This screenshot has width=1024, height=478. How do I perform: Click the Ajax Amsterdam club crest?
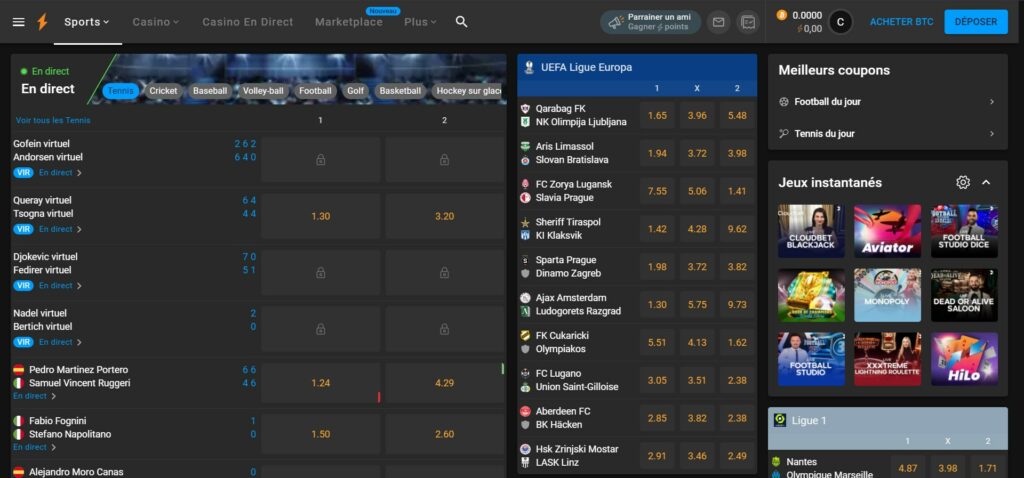[x=525, y=298]
